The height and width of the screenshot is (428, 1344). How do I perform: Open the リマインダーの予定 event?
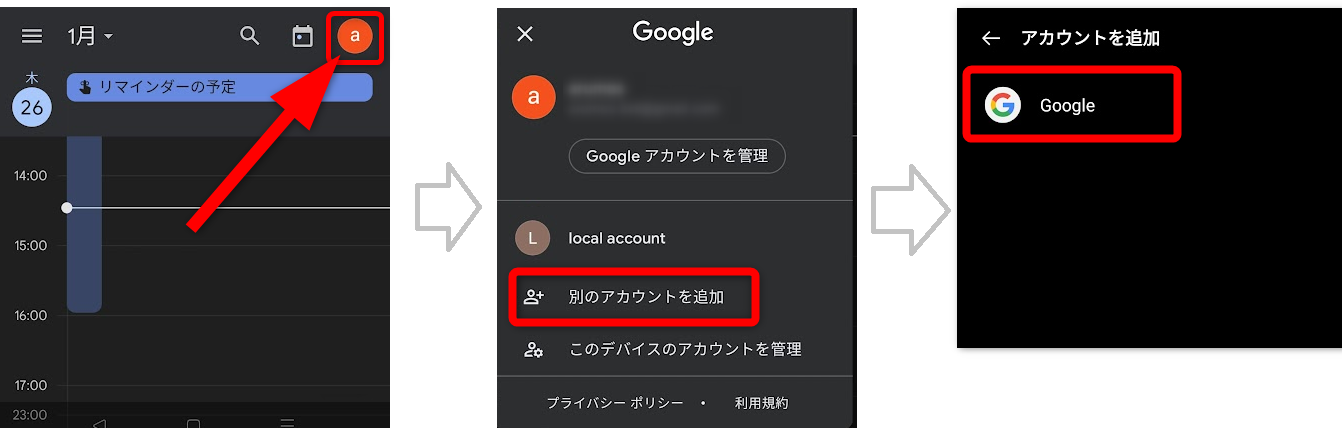219,87
